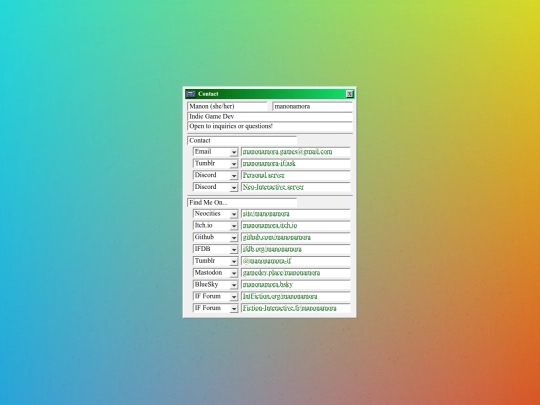
Task: Visit the site/manonamora Neocities link
Action: [266, 214]
